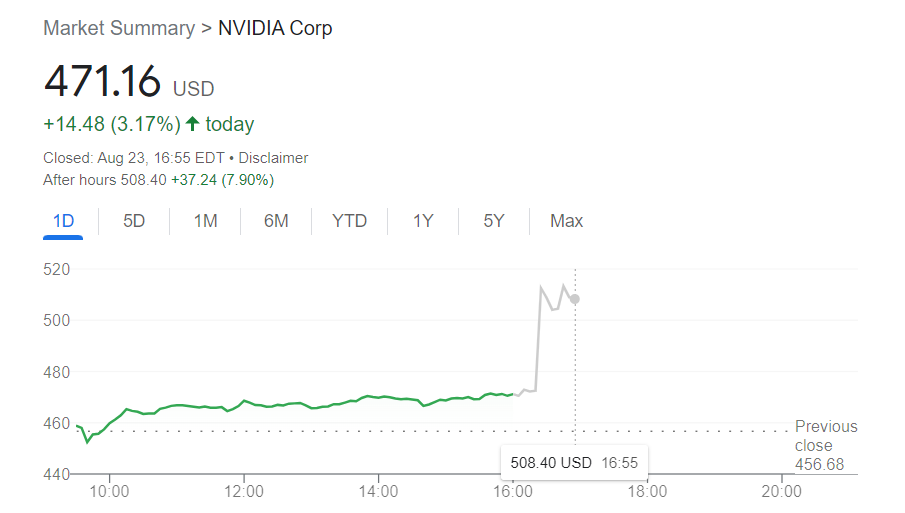Switch to the 5D range tab
Viewport: 905px width, 513px height.
pos(134,221)
